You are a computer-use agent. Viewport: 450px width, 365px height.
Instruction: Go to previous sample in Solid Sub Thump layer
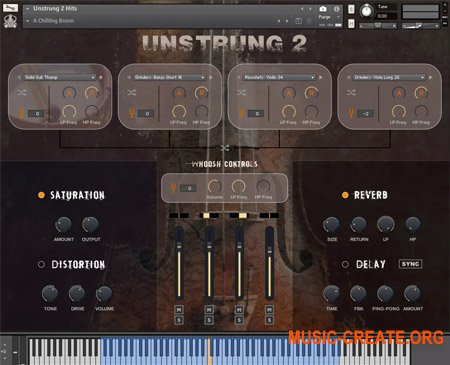pyautogui.click(x=19, y=77)
